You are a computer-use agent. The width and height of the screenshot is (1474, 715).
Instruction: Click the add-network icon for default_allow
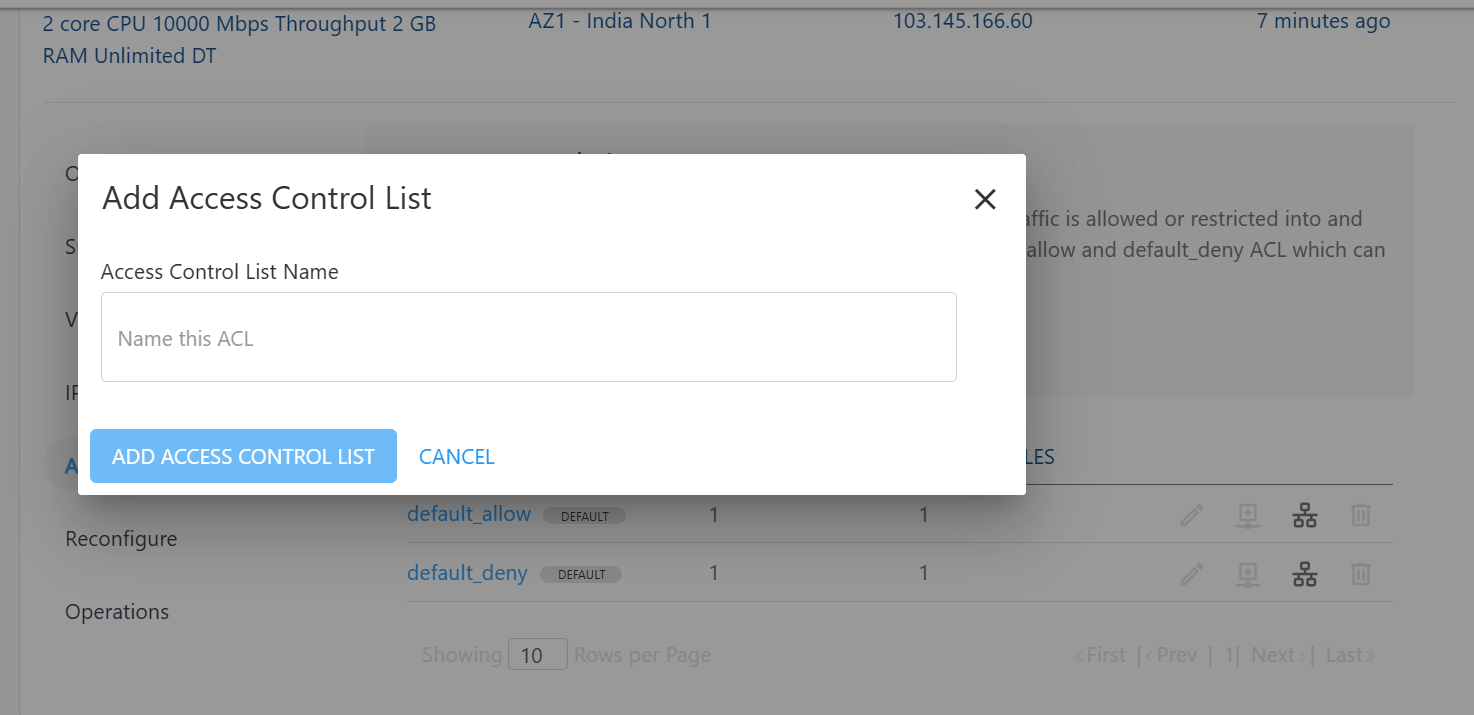pos(1247,516)
